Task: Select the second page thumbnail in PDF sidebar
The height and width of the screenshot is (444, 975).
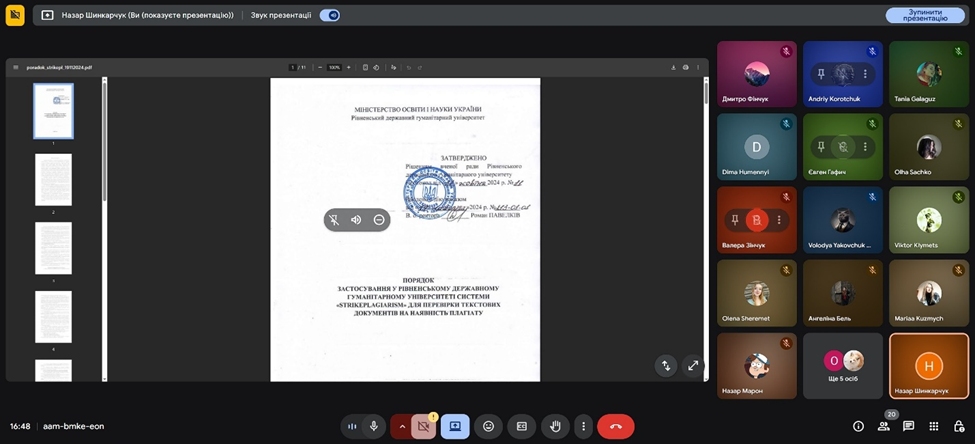Action: [53, 178]
